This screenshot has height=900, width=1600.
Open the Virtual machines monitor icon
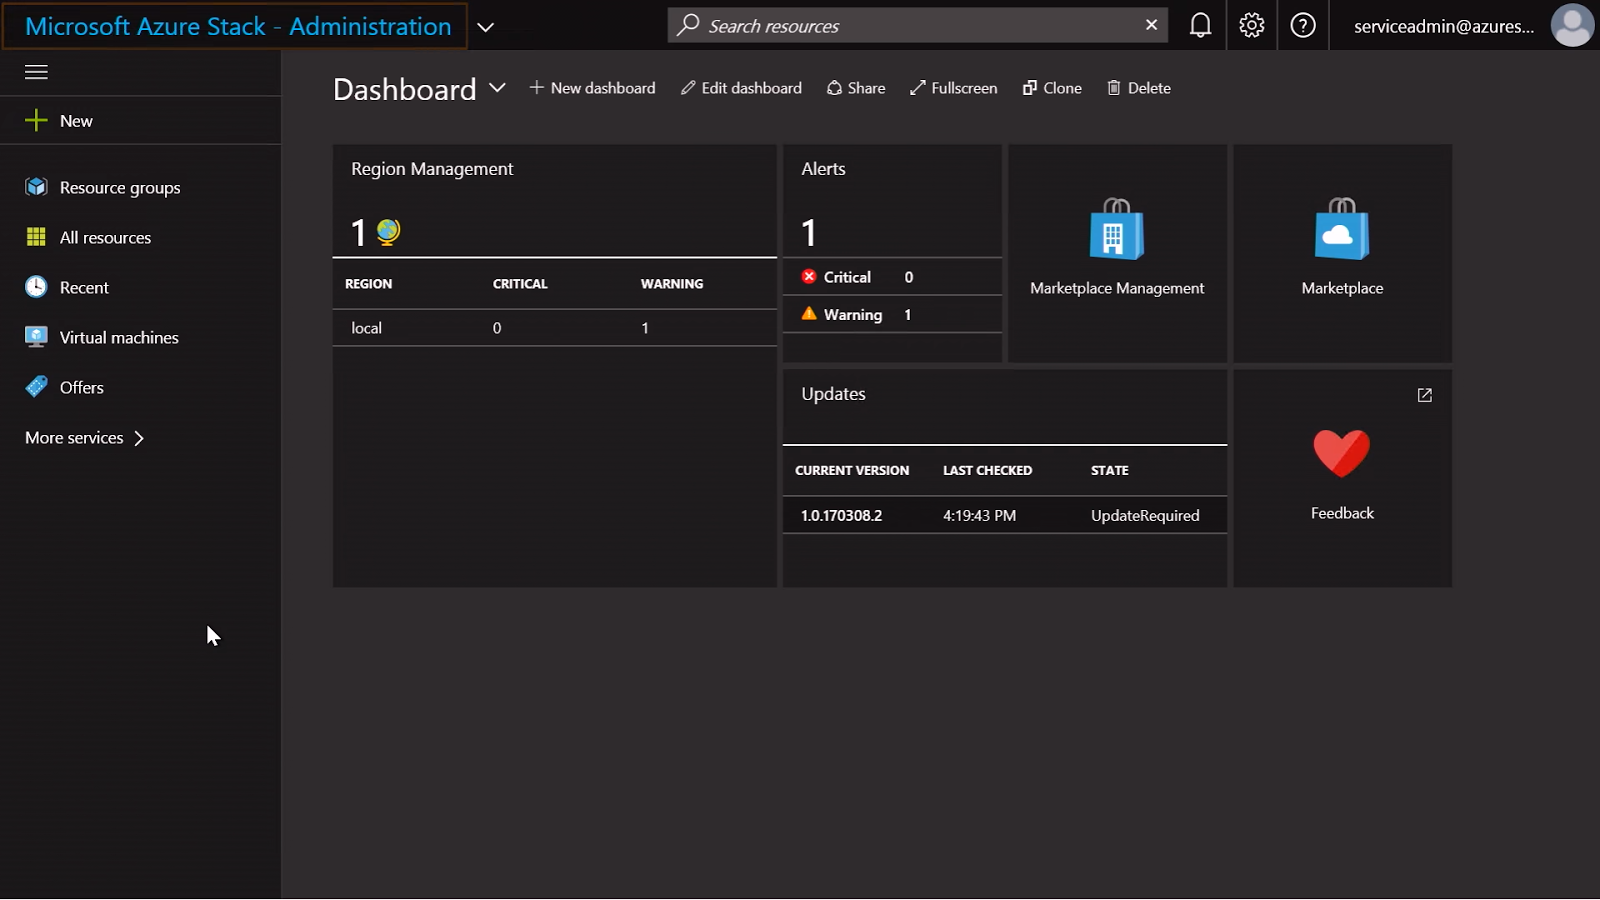36,337
